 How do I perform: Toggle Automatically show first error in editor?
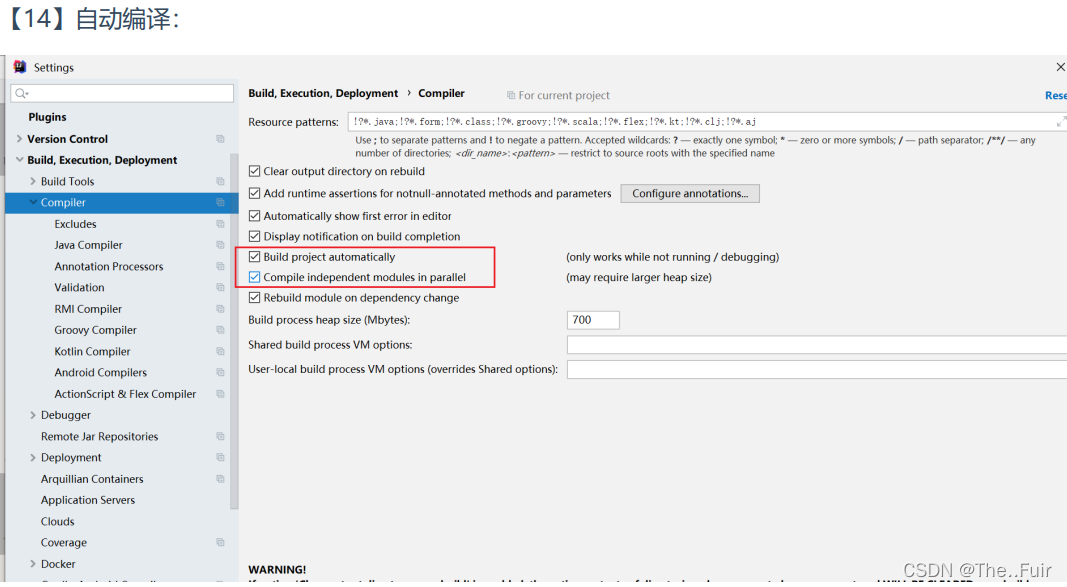(255, 216)
